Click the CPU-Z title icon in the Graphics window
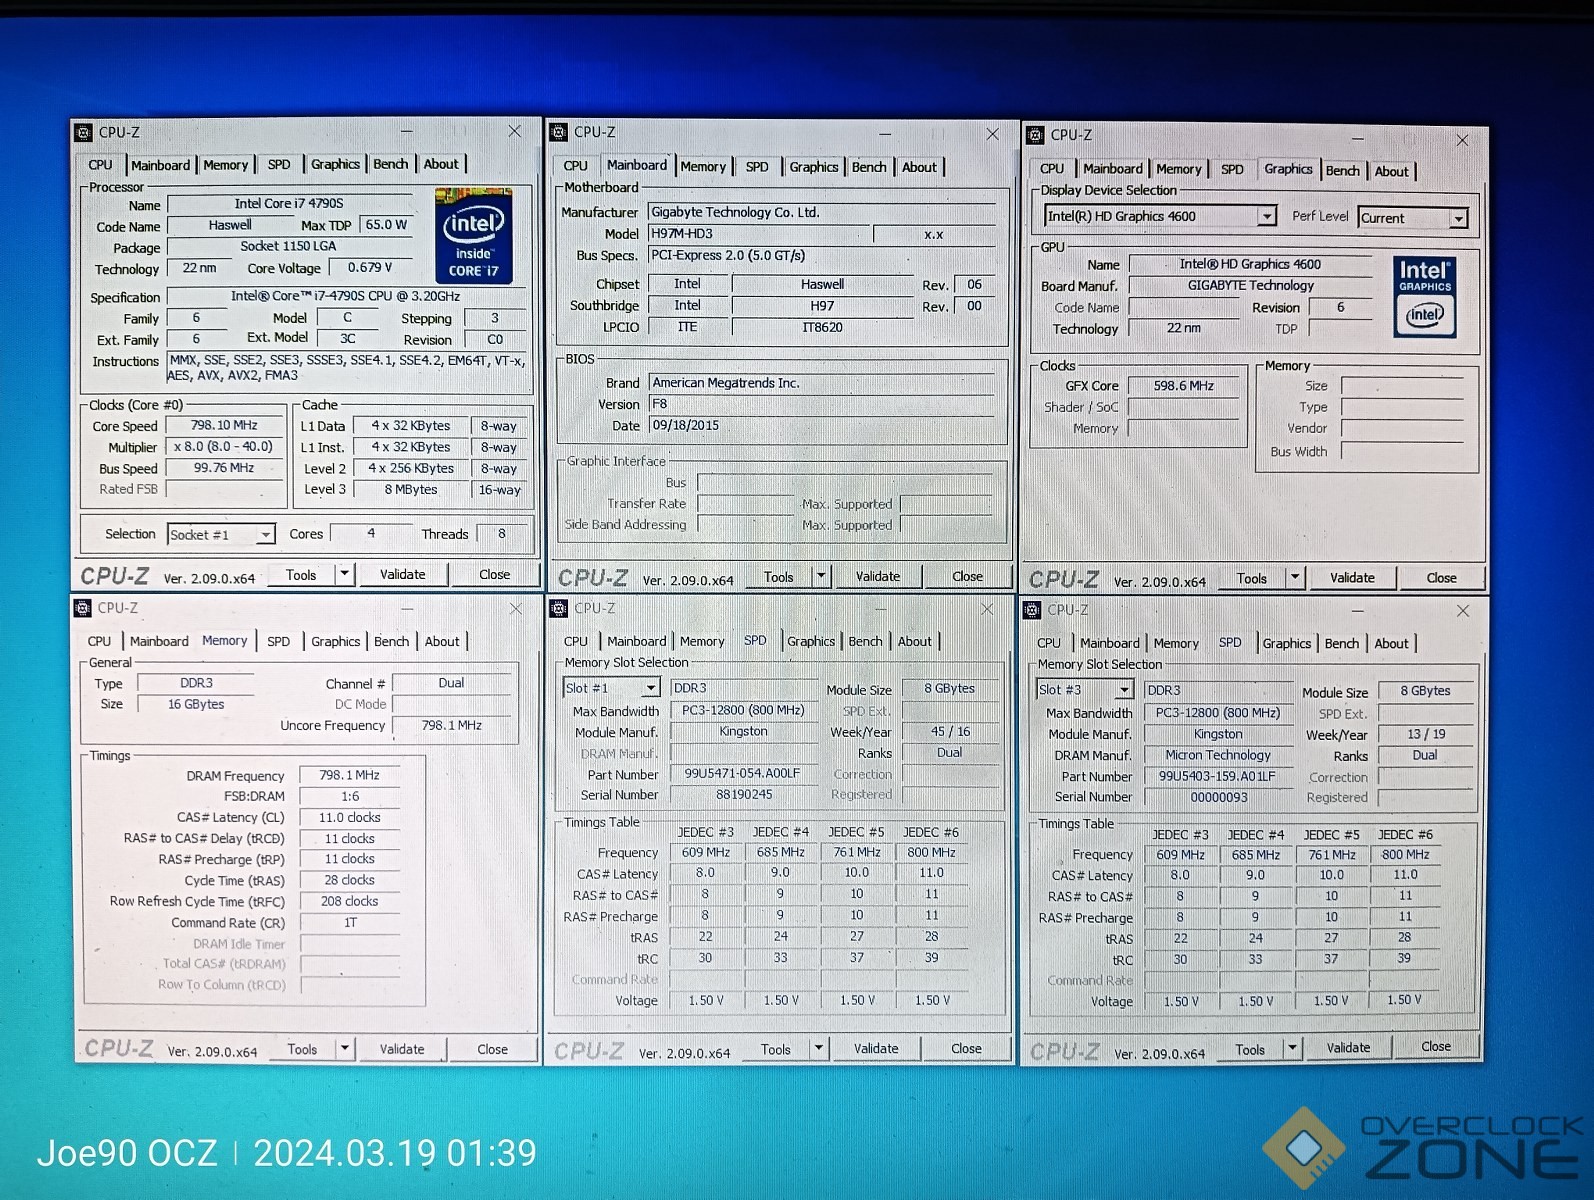The width and height of the screenshot is (1594, 1200). tap(1036, 135)
